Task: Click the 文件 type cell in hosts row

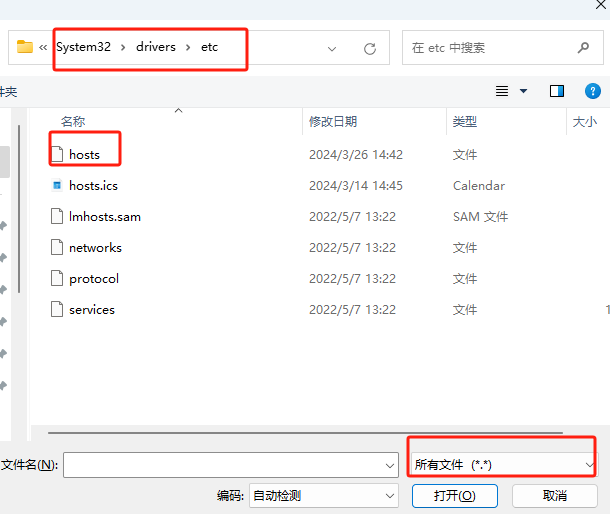Action: (x=465, y=154)
